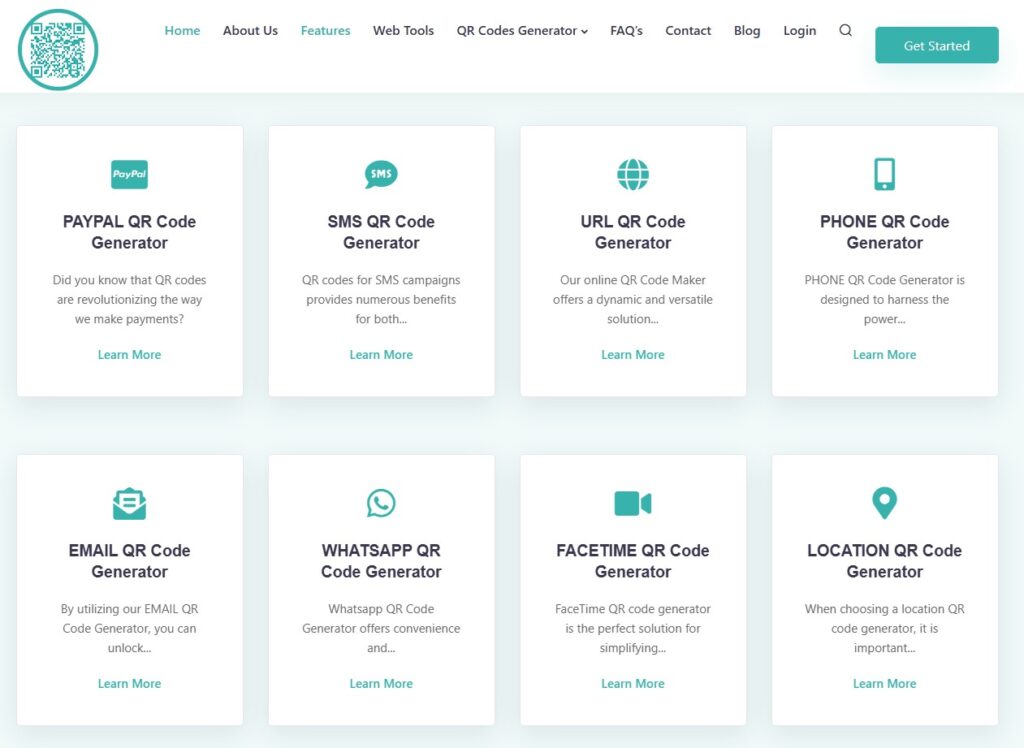Click text 'Did you know that QR codes'
The image size is (1024, 748).
129,280
